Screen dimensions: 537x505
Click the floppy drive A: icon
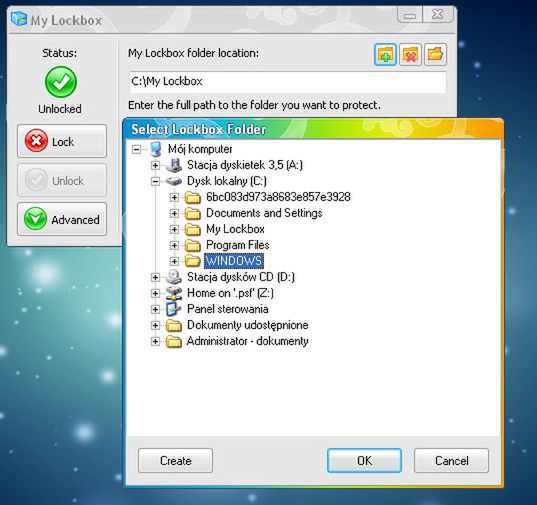(x=174, y=165)
